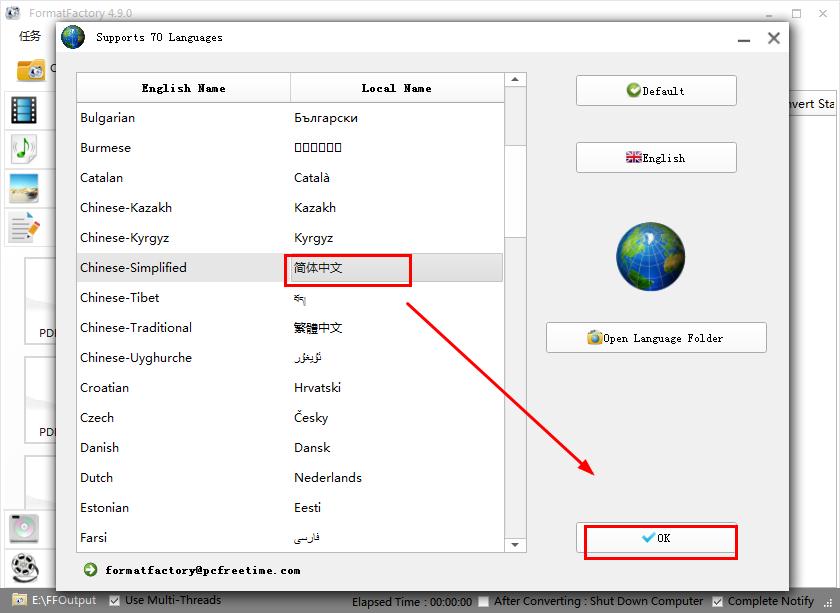Click the language list scrollbar thumb
Viewport: 840px width, 613px height.
point(515,191)
